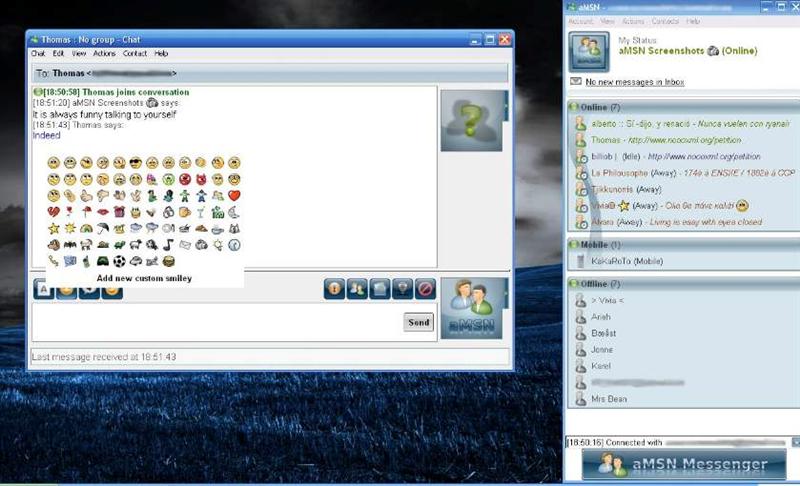Screen dimensions: 800x486
Task: Open 'No new messages in Inbox' link
Action: point(635,82)
